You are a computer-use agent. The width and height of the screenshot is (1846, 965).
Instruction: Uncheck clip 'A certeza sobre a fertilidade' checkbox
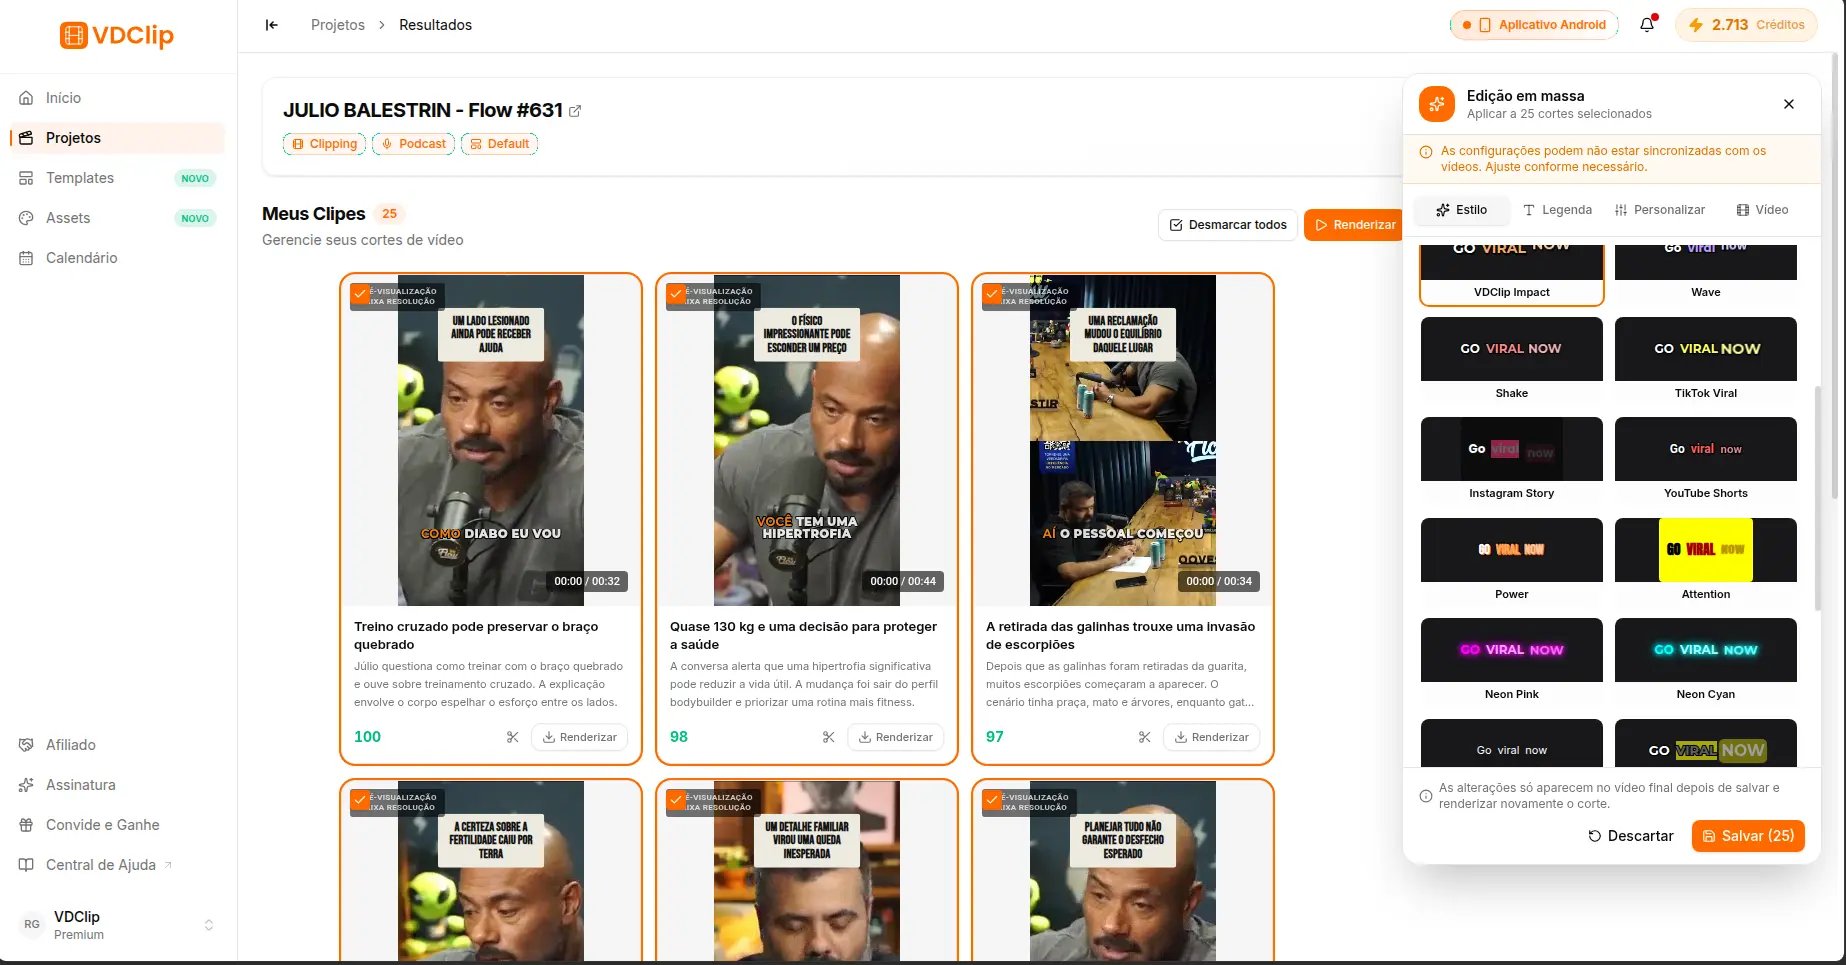(360, 800)
